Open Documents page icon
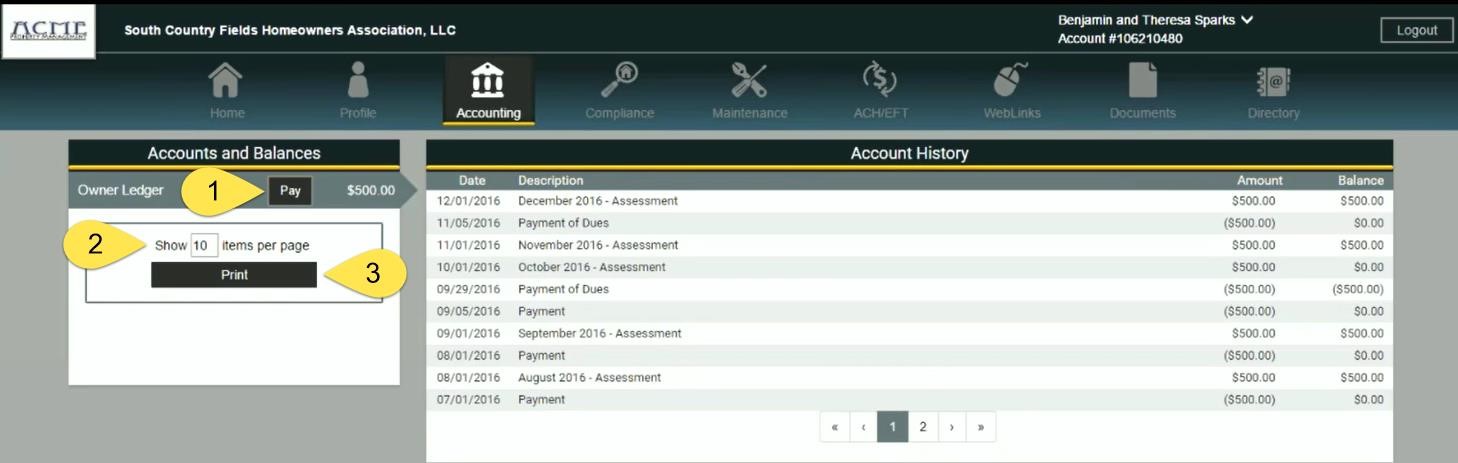The image size is (1458, 463). 1142,81
